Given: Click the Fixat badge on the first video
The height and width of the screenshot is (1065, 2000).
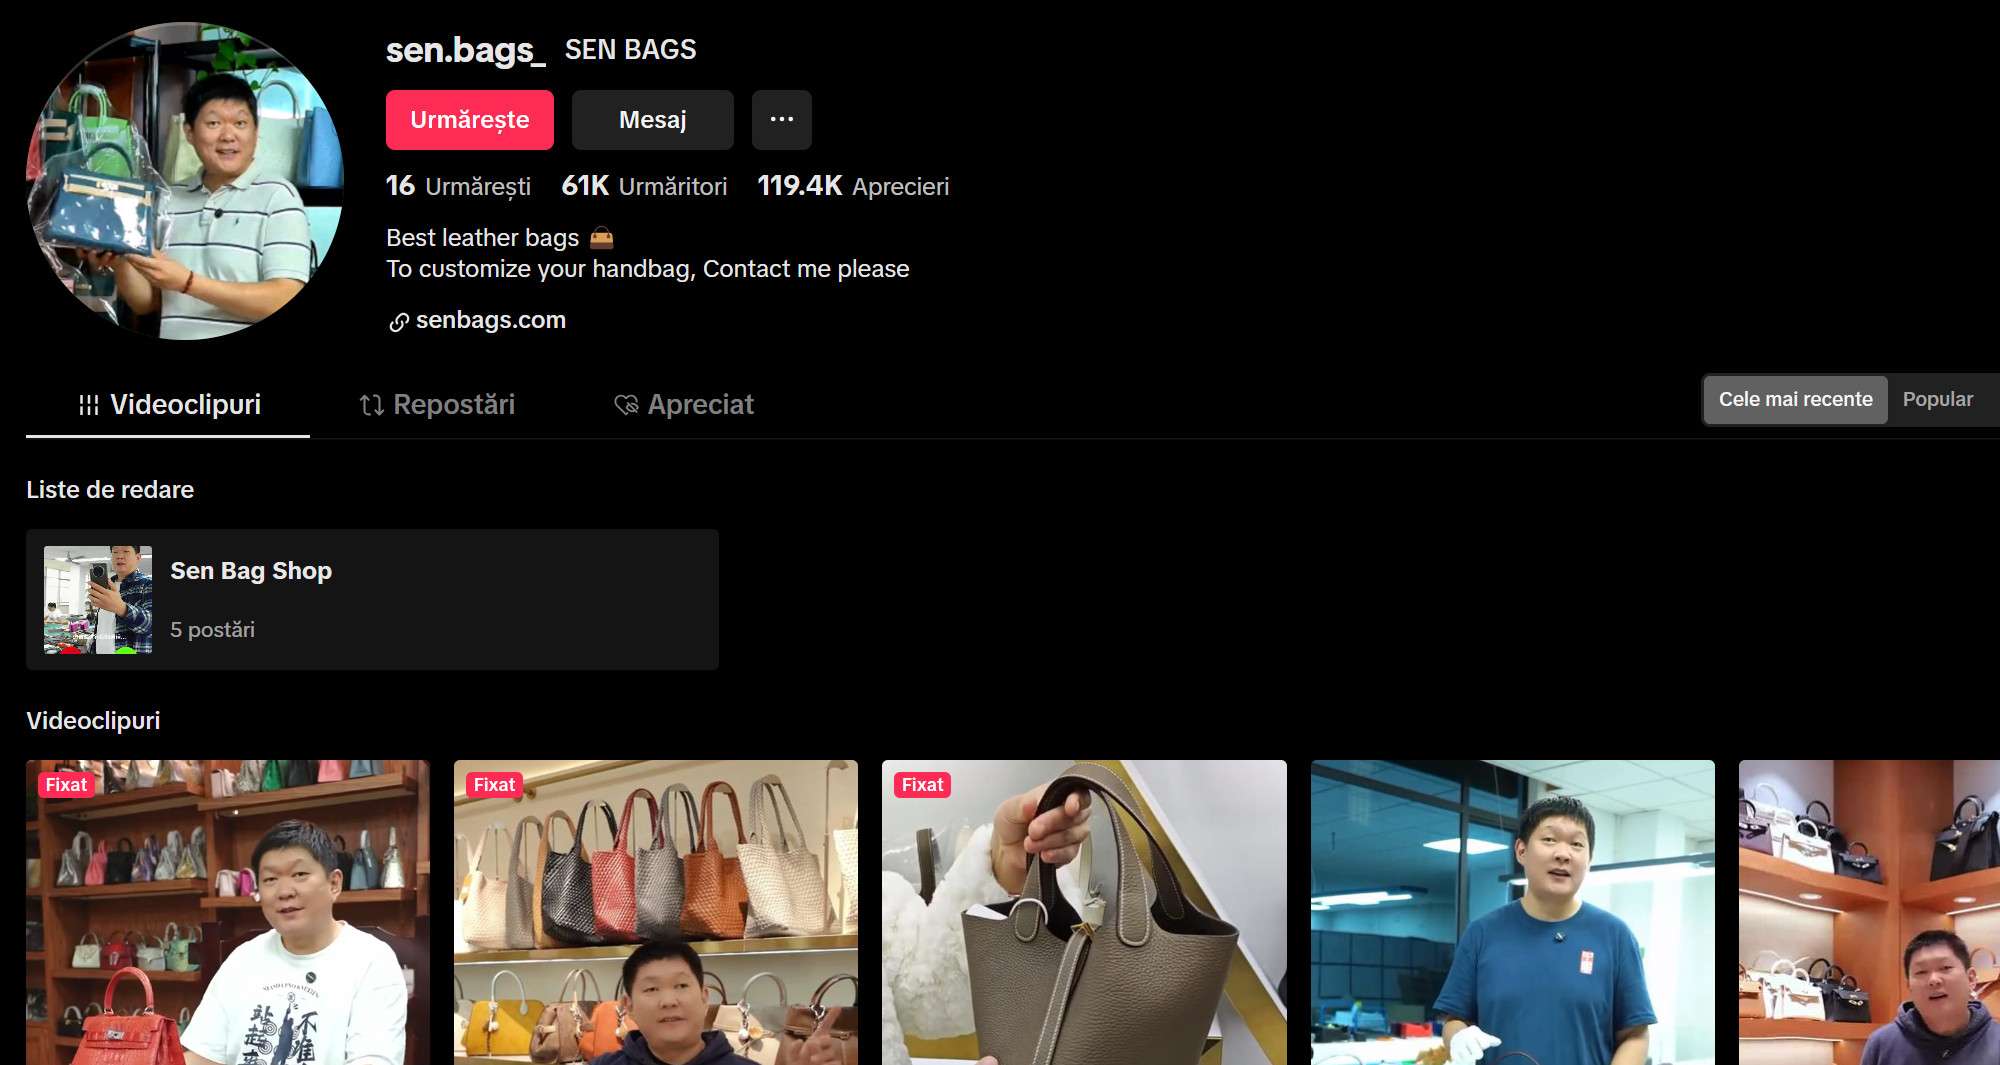Looking at the screenshot, I should tap(66, 785).
